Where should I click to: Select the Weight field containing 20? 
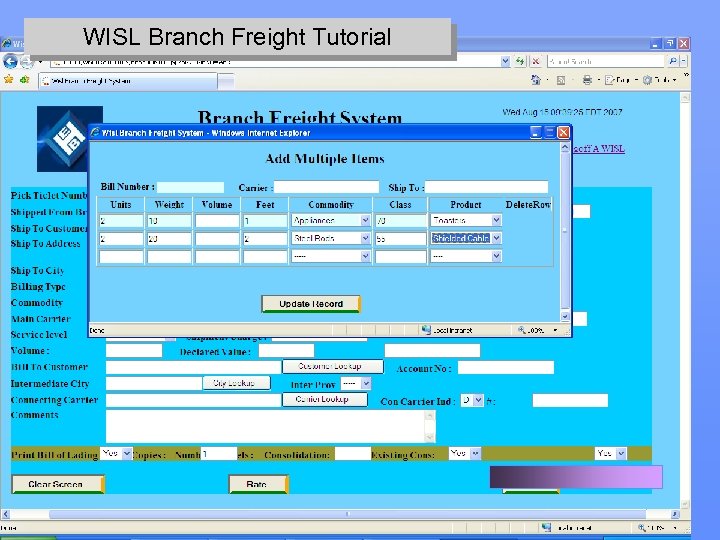tap(169, 239)
